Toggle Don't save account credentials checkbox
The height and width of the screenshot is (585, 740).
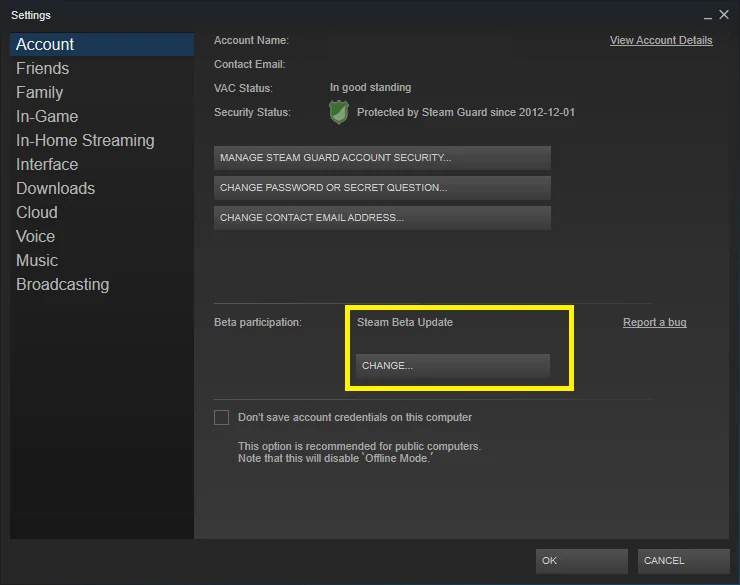(221, 418)
